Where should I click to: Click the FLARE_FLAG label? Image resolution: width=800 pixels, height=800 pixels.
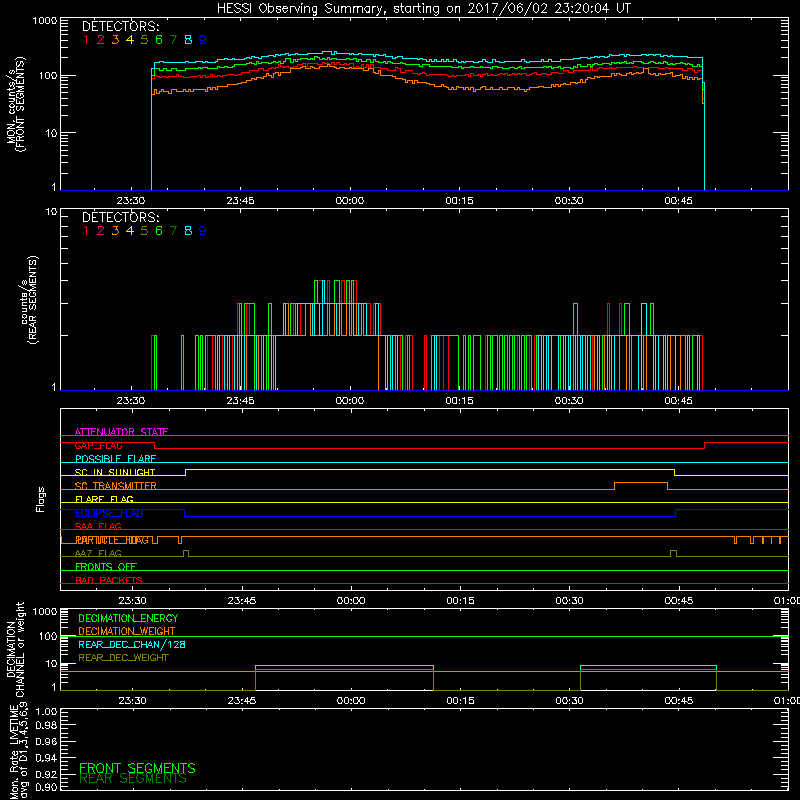coord(104,499)
